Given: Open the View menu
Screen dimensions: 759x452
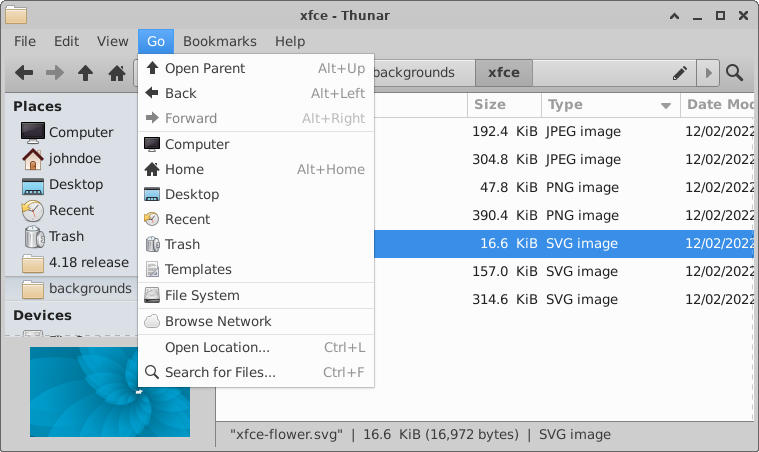Looking at the screenshot, I should pyautogui.click(x=112, y=42).
